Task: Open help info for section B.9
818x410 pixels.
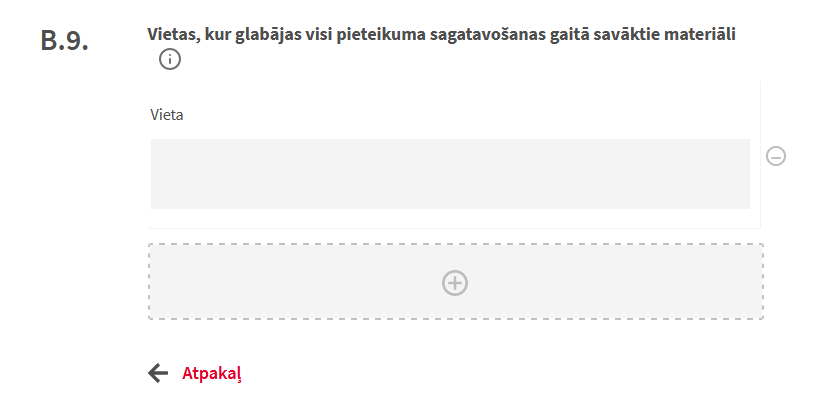Action: pos(170,60)
